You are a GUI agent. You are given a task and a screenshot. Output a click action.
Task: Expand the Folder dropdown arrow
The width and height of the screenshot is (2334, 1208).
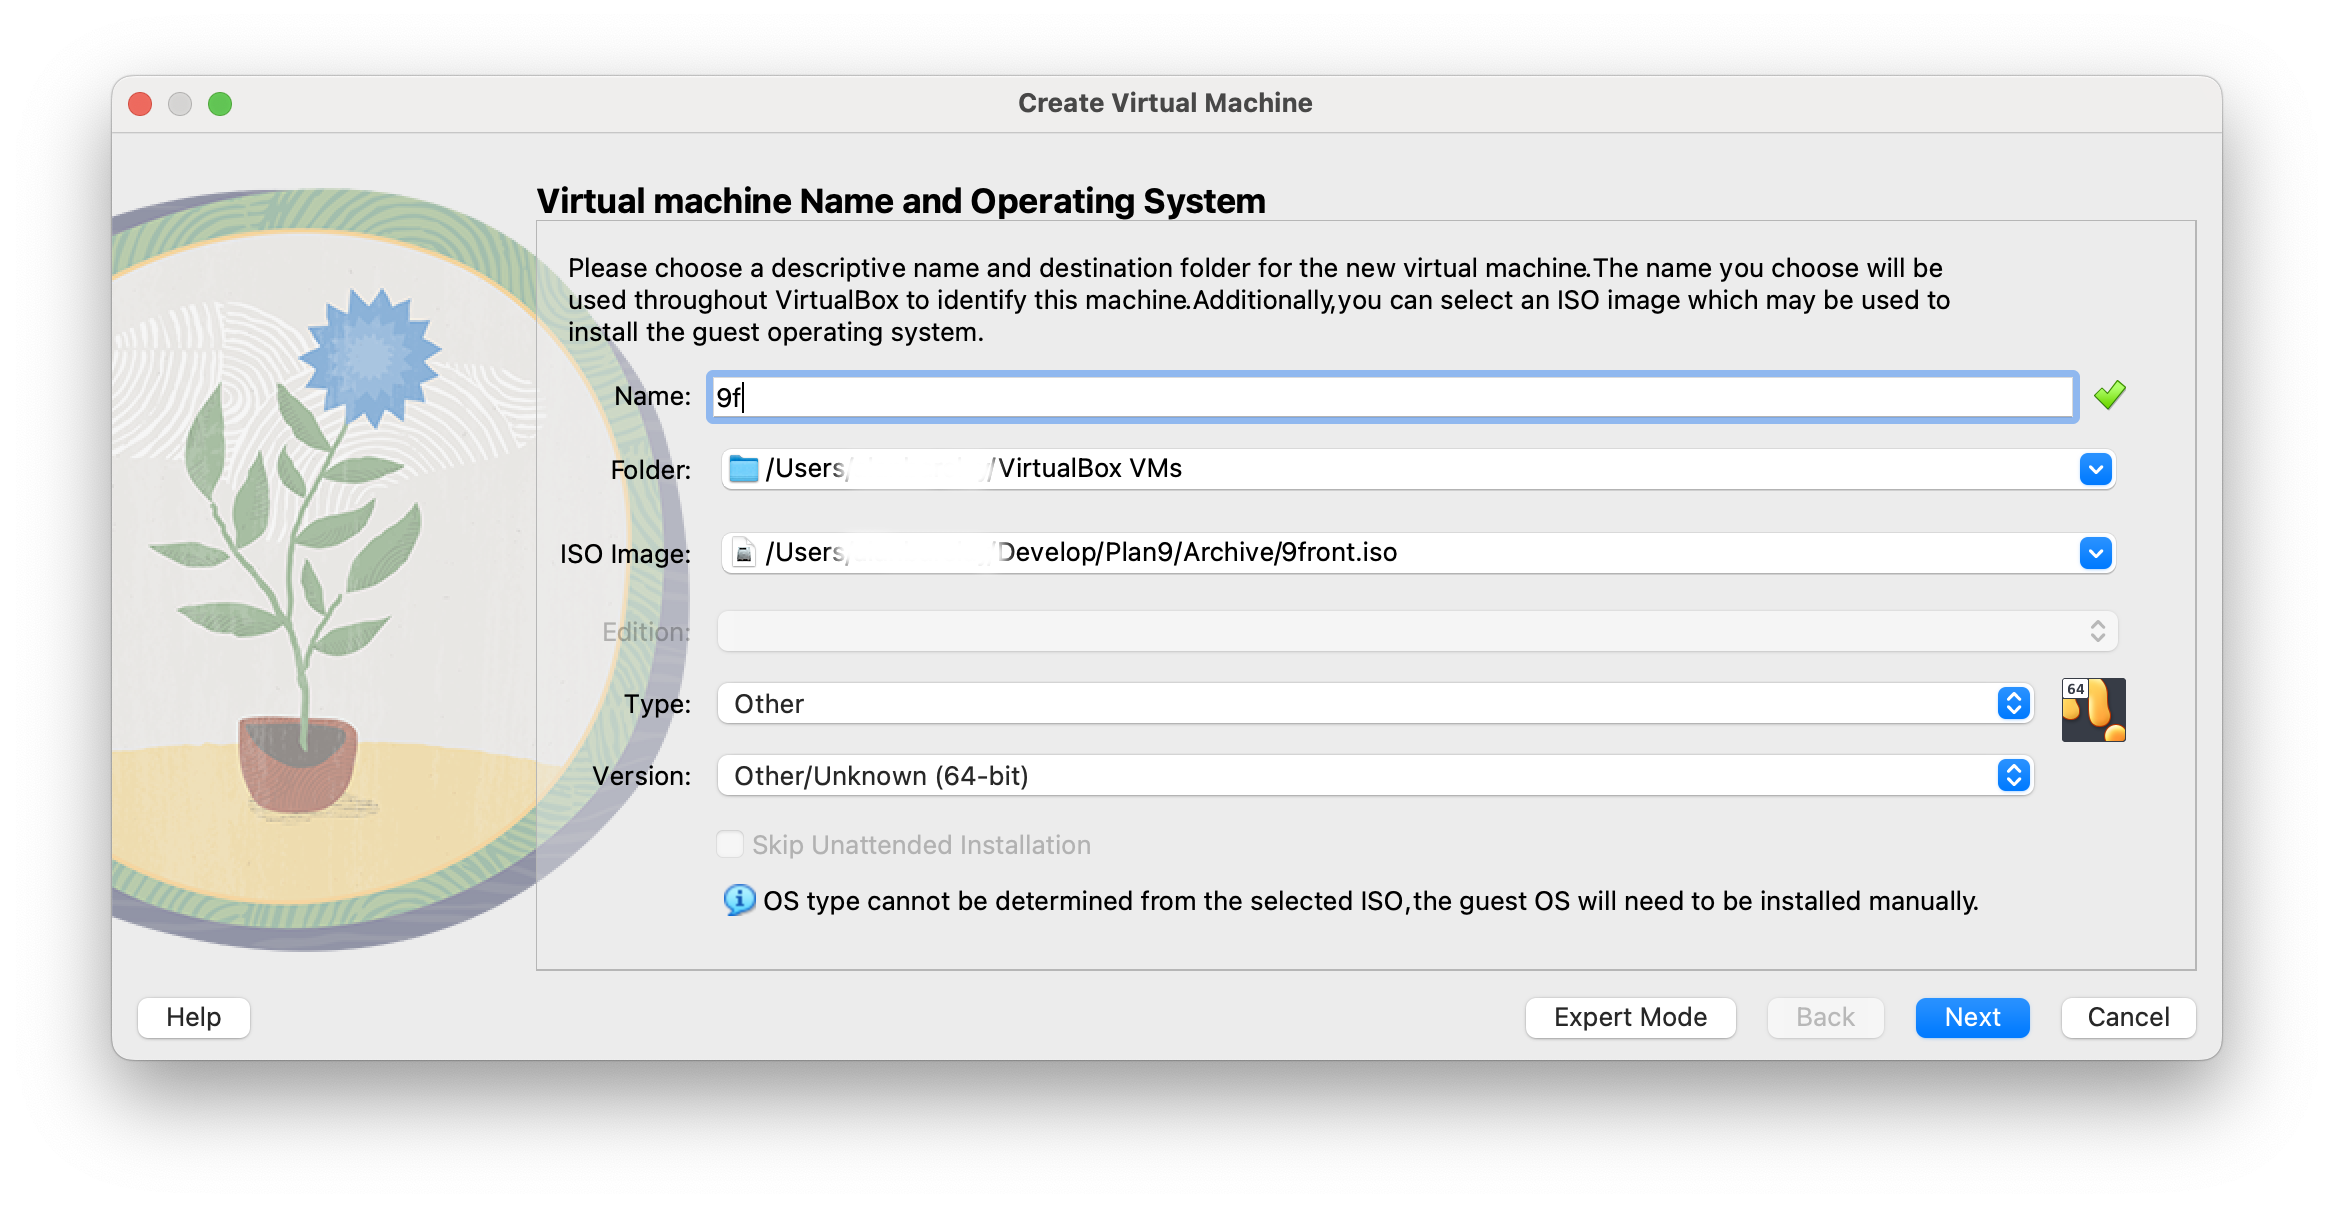pos(2095,469)
